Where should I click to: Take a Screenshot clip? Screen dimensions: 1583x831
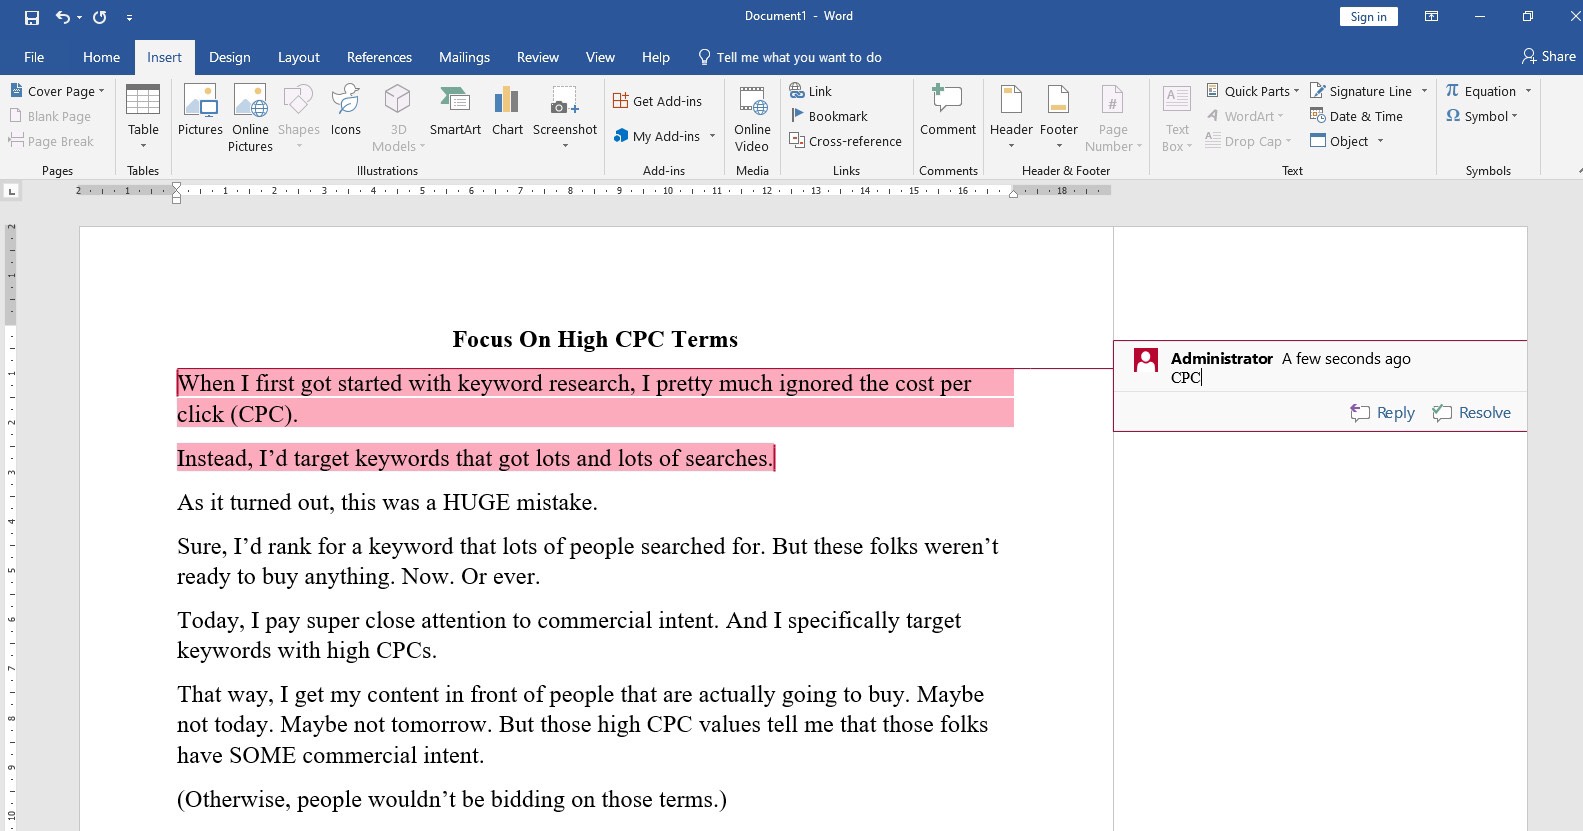(x=565, y=118)
